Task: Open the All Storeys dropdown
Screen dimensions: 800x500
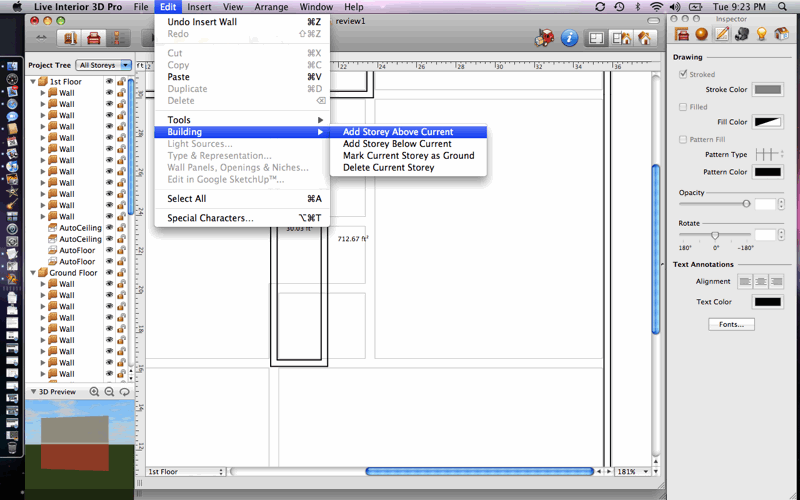Action: coord(104,65)
